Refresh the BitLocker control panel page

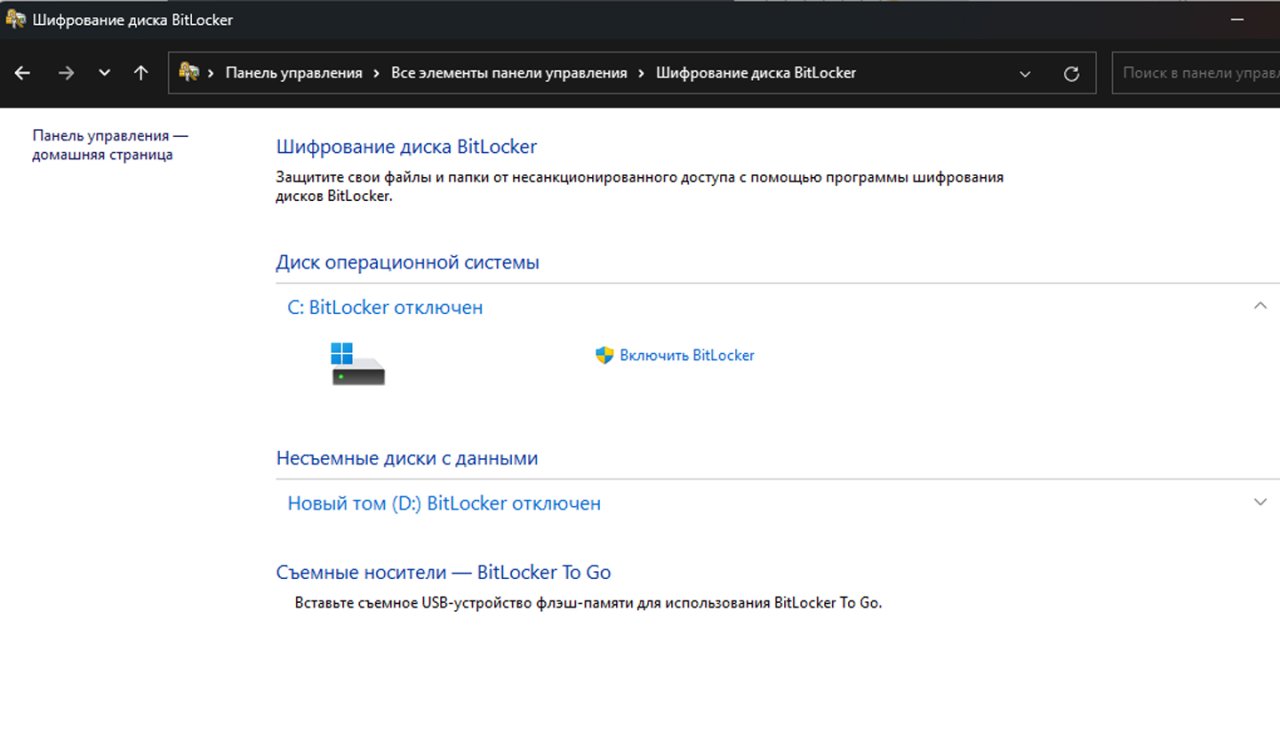1071,73
